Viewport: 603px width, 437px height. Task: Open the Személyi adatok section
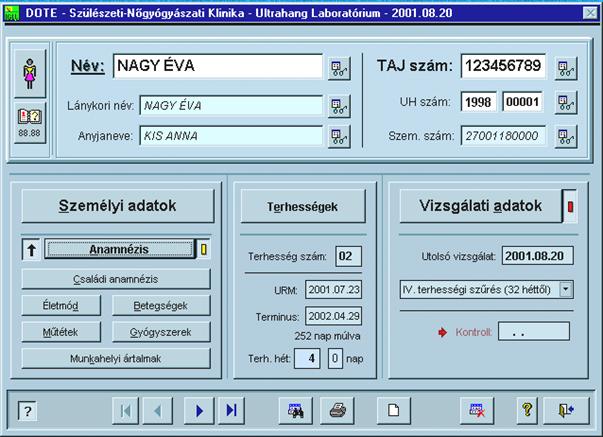click(118, 206)
